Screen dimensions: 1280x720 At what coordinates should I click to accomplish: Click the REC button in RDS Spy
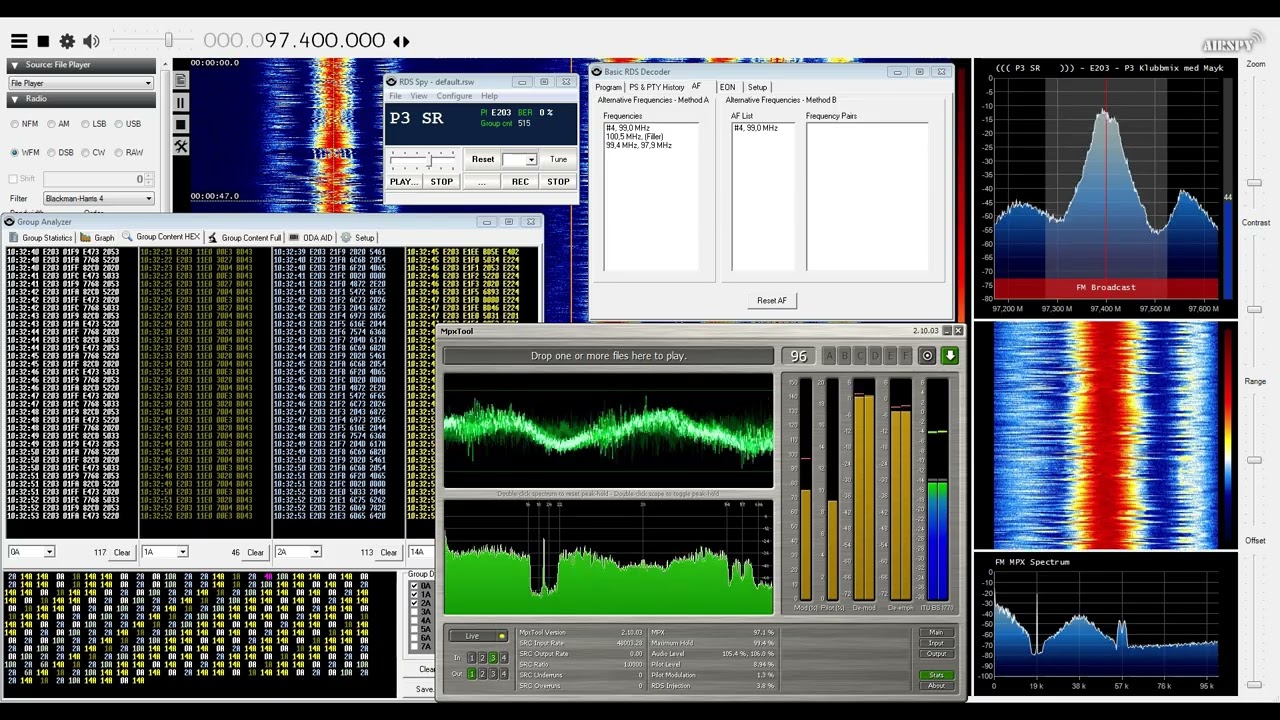(520, 182)
